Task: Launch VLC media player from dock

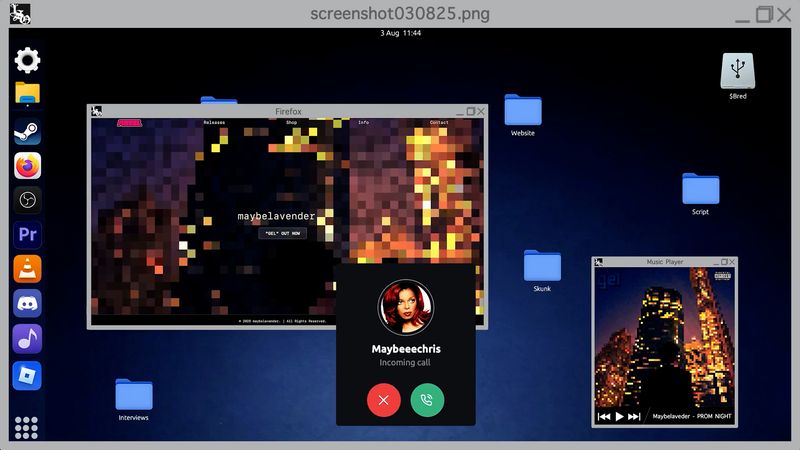Action: coord(27,269)
